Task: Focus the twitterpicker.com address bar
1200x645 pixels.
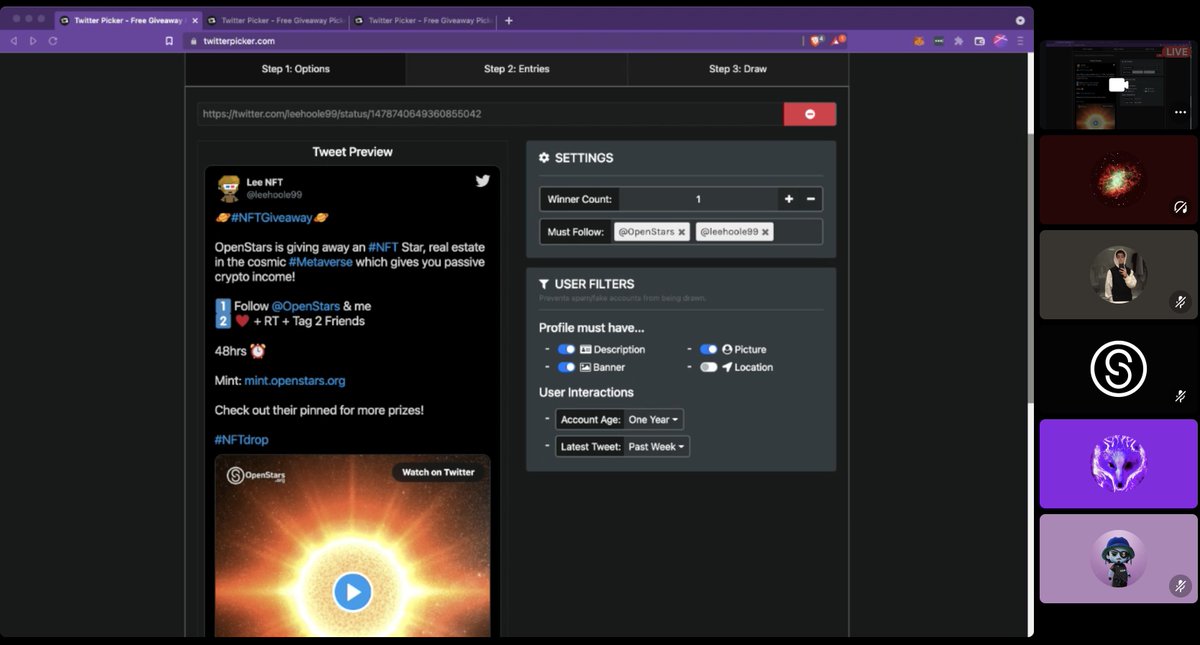Action: click(x=490, y=41)
